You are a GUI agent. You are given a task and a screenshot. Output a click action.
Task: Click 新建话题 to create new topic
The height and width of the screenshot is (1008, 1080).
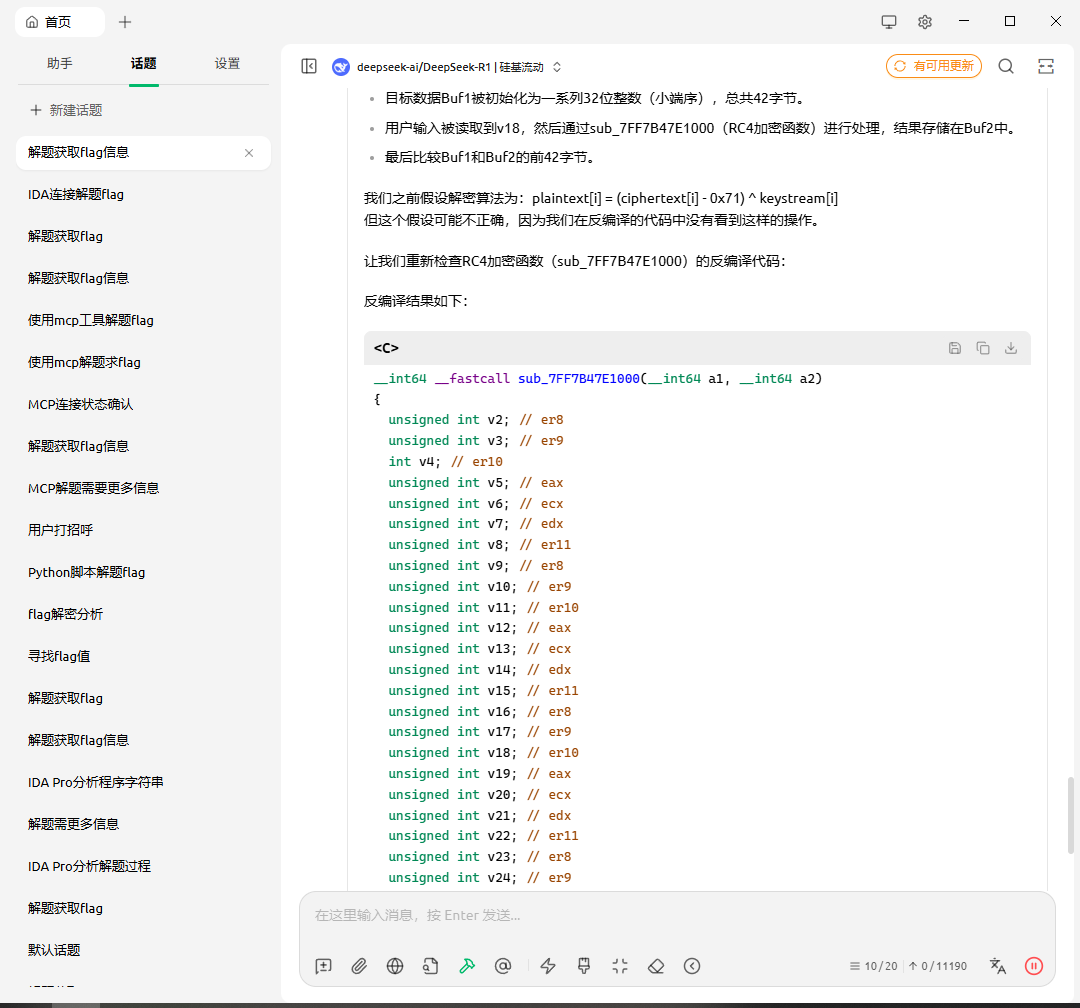tap(66, 110)
